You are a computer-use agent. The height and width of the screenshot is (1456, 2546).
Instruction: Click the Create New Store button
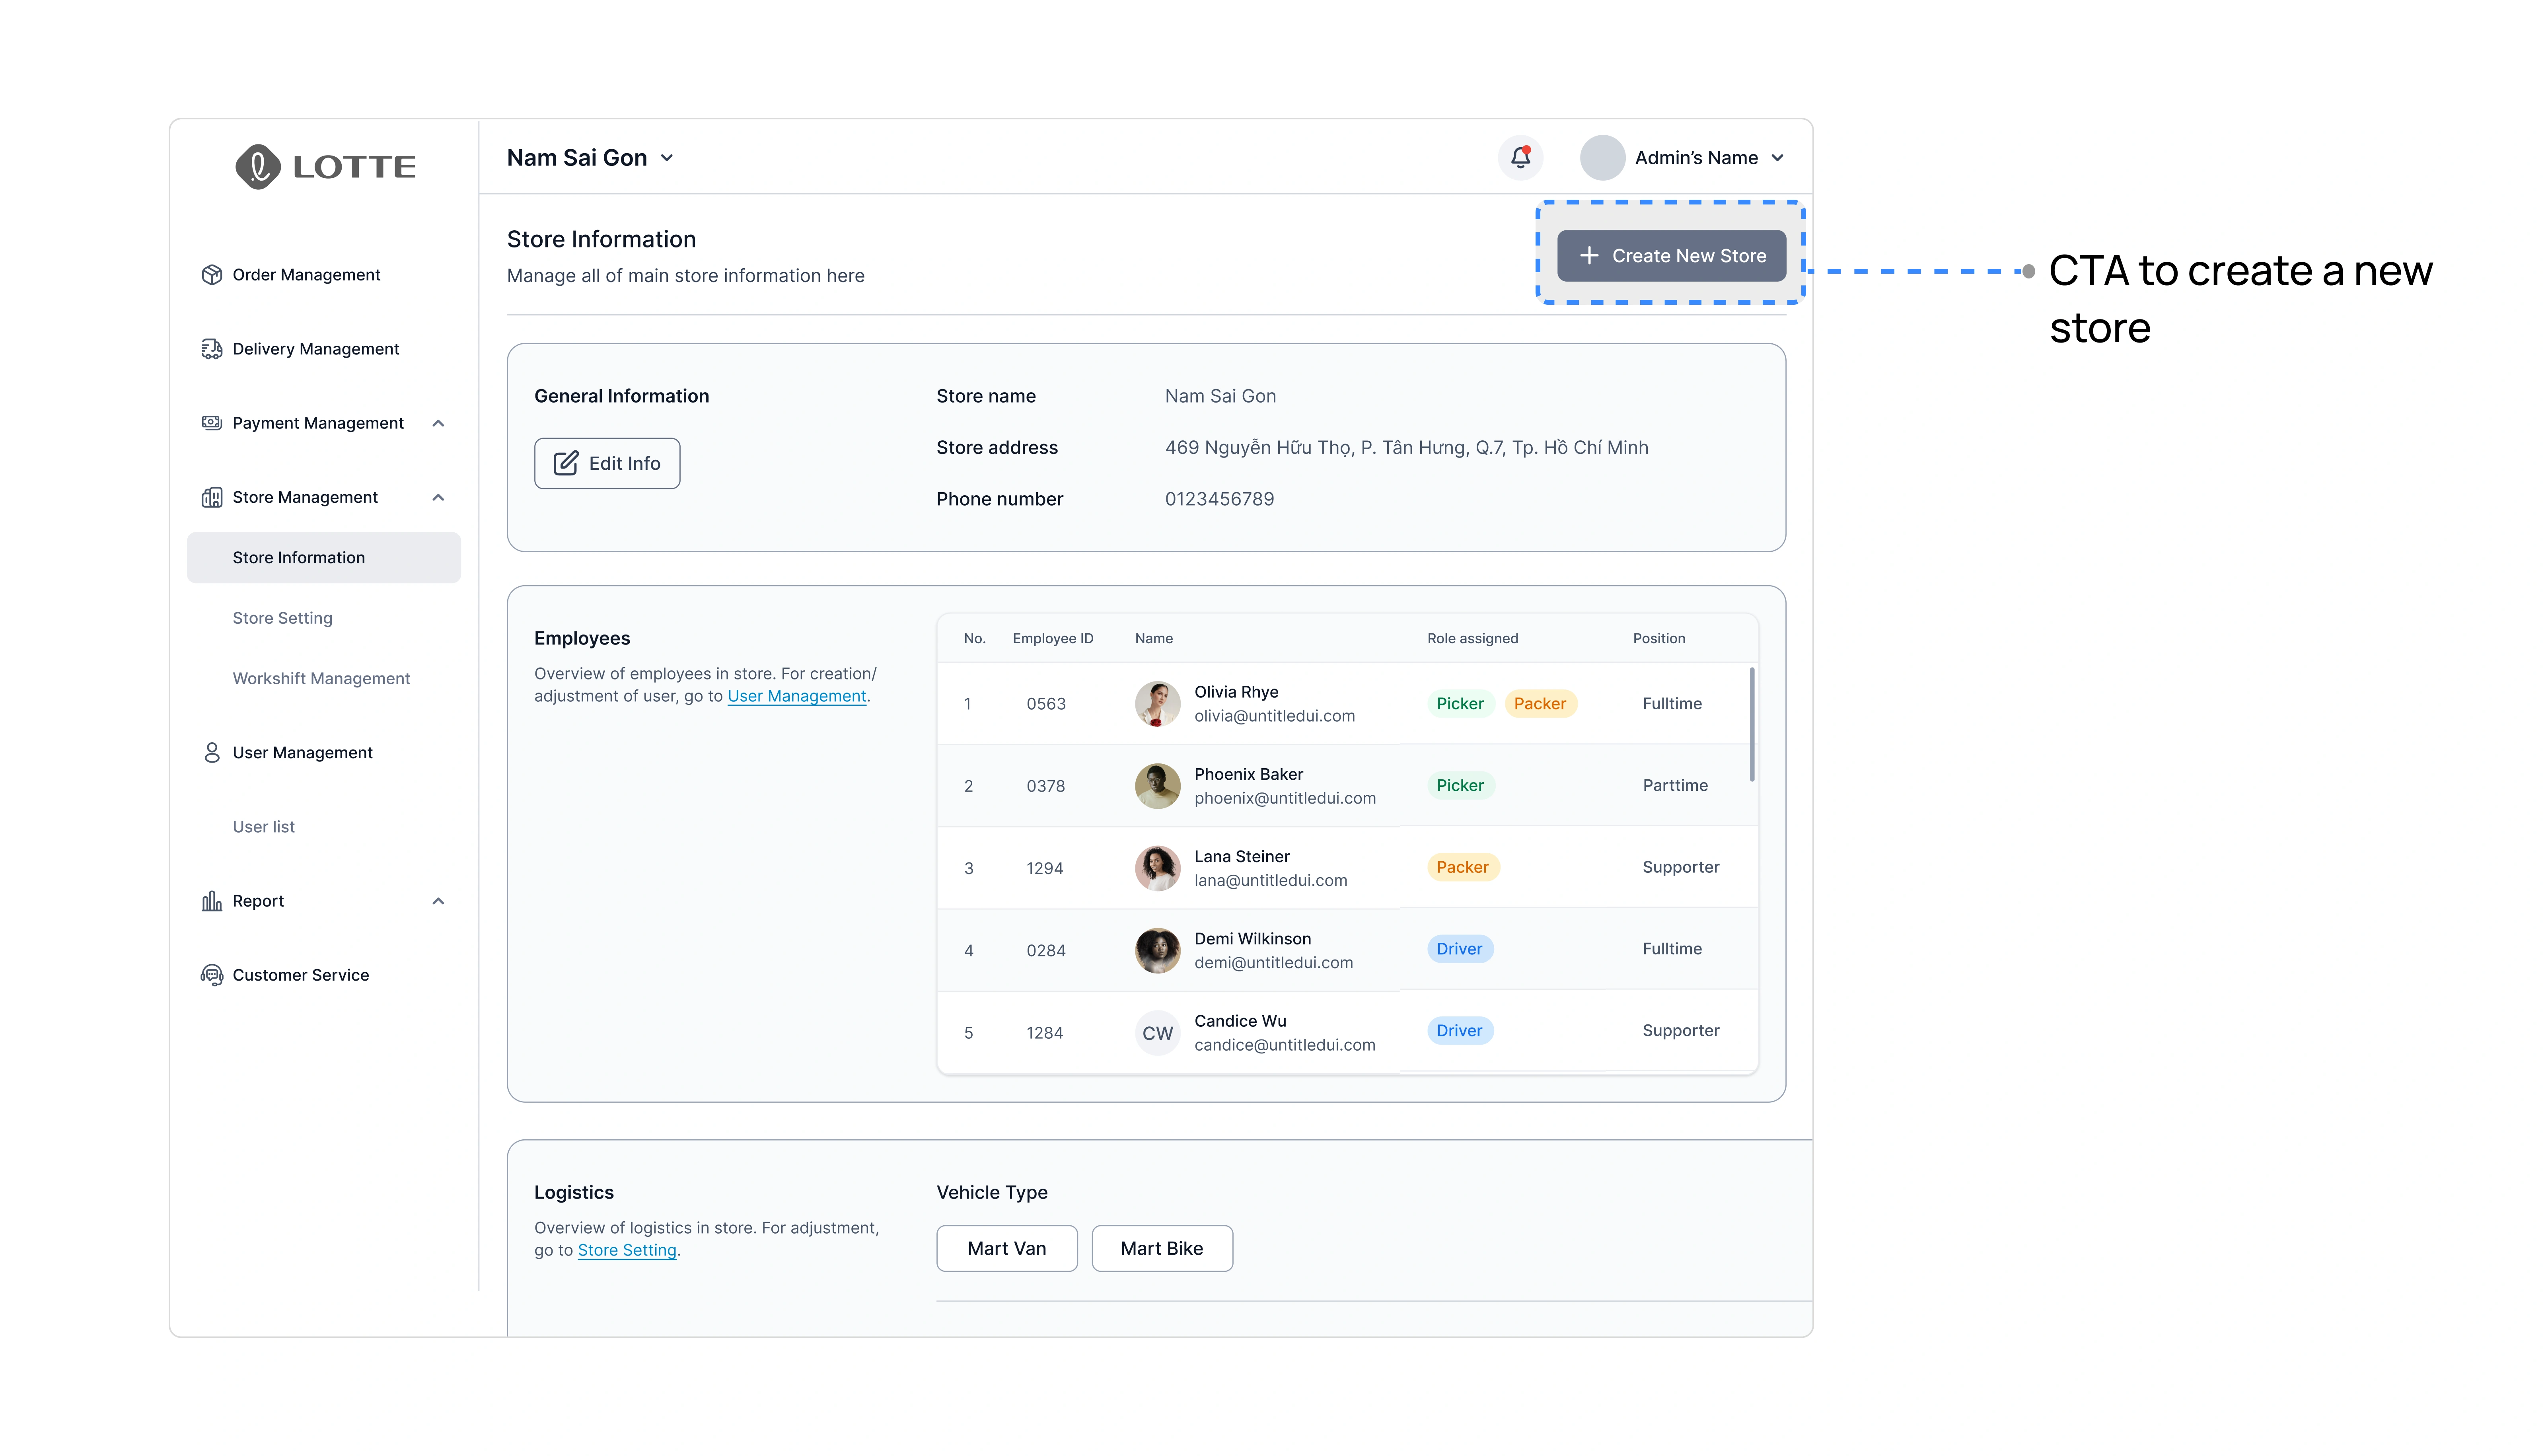tap(1671, 256)
